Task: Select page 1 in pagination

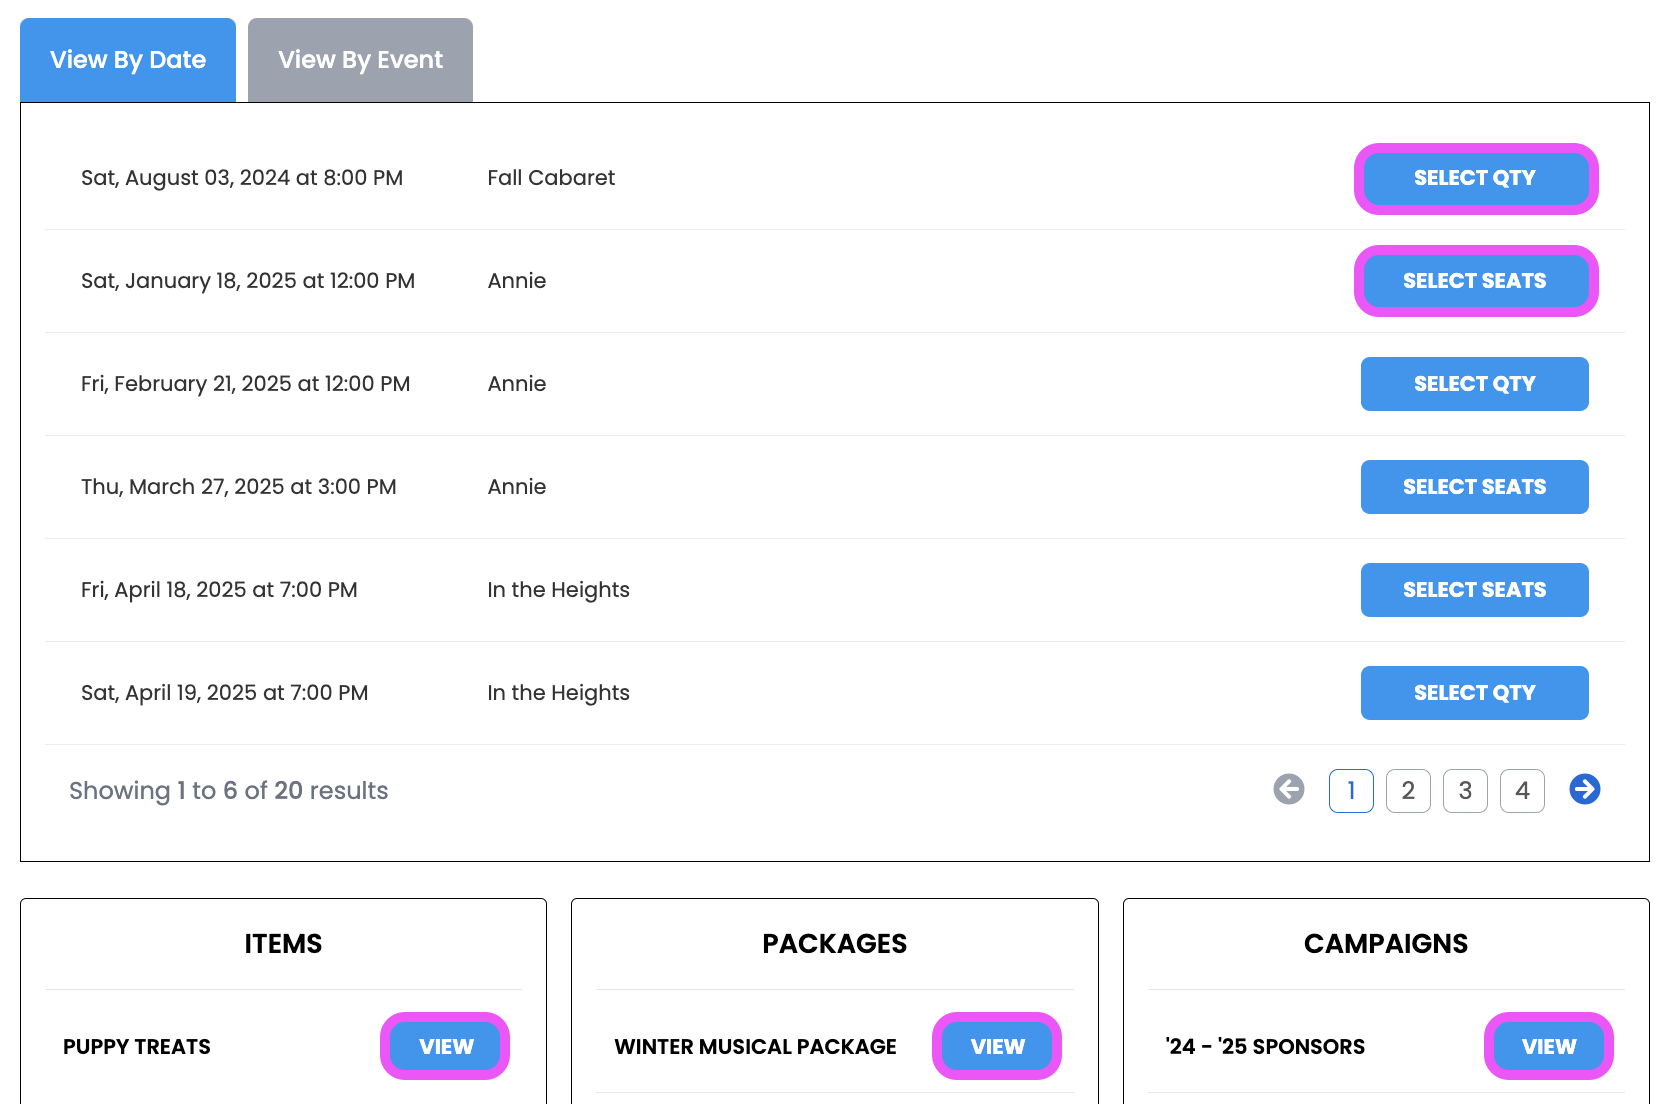Action: [x=1351, y=791]
